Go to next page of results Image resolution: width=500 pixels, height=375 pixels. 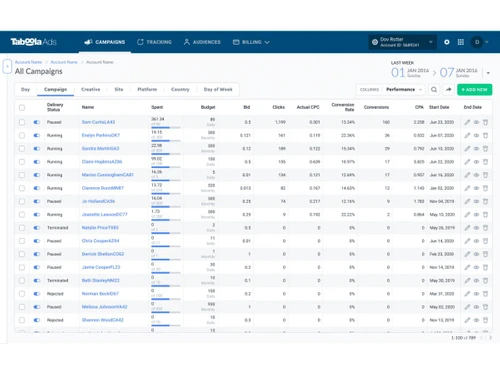coord(491,338)
